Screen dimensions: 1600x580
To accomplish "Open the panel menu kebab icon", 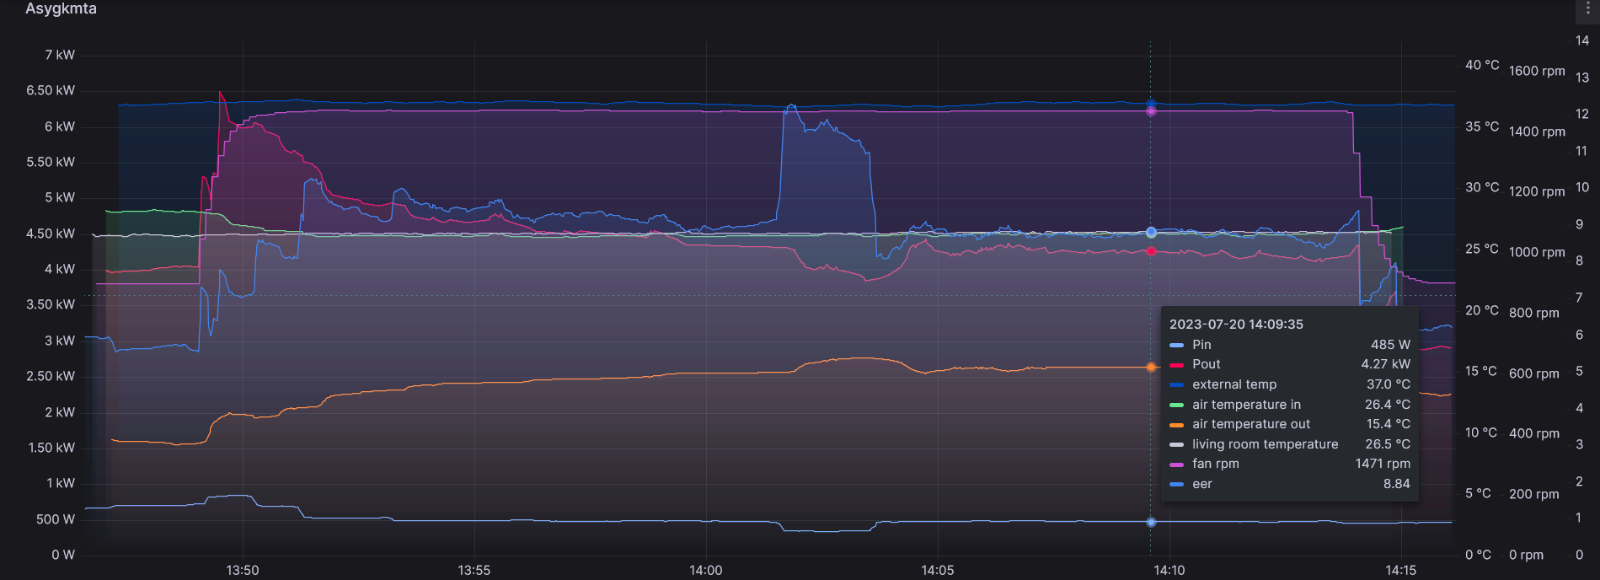I will tap(1588, 8).
